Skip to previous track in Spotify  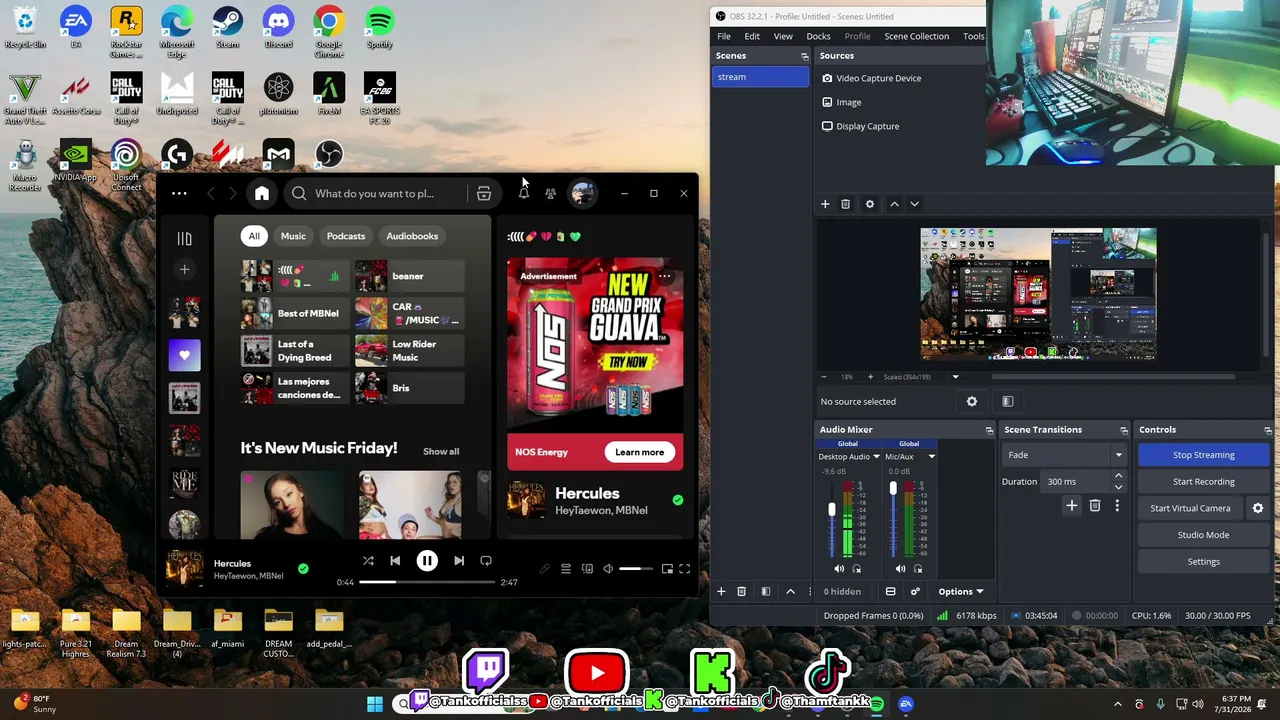(x=395, y=561)
